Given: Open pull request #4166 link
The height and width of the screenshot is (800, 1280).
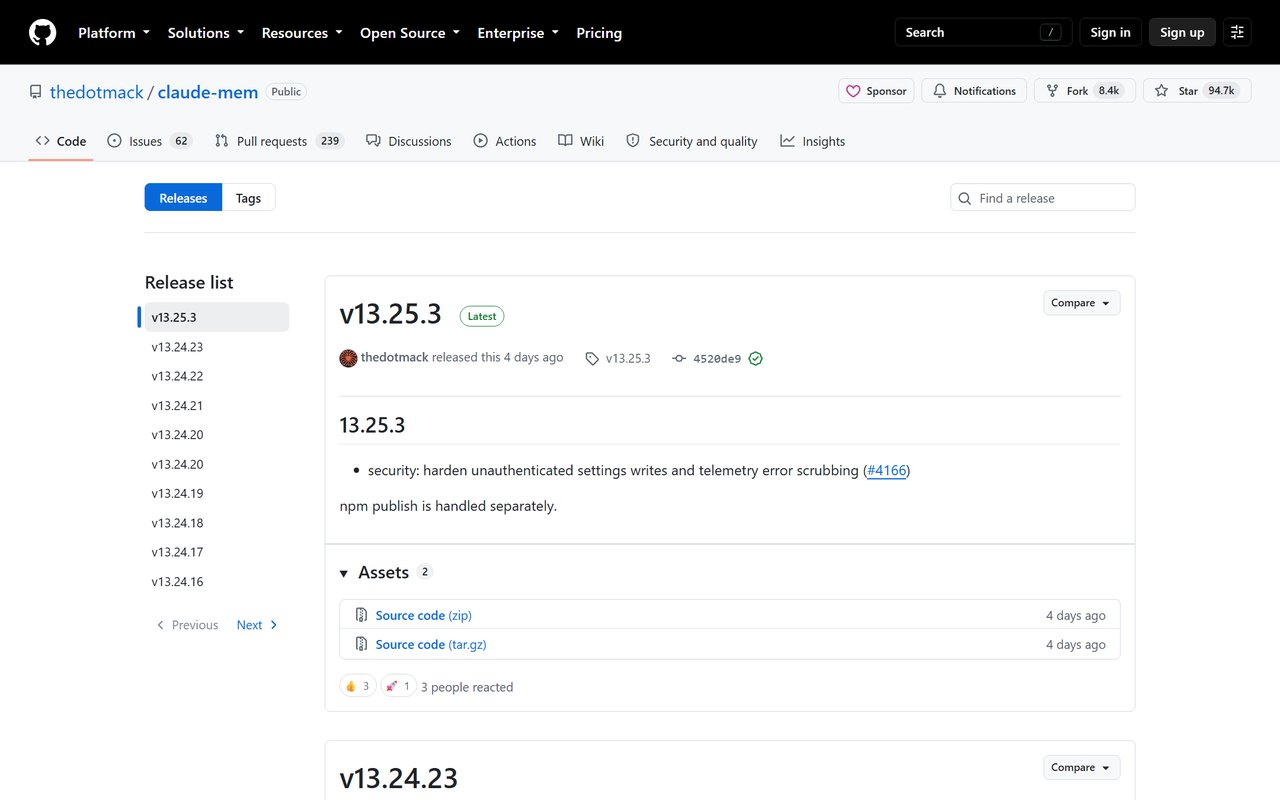Looking at the screenshot, I should point(887,470).
